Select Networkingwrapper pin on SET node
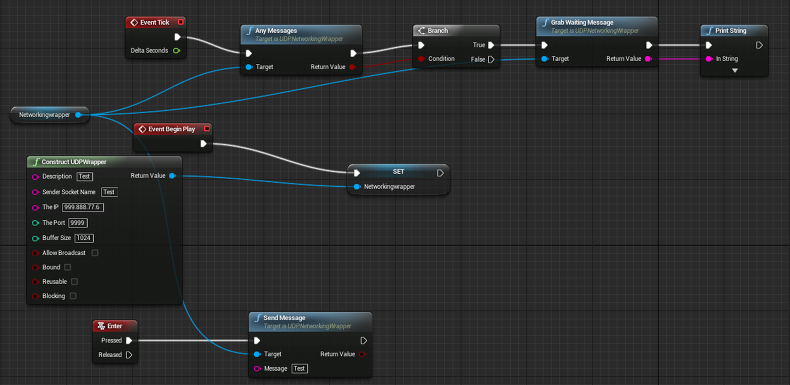 click(x=357, y=187)
